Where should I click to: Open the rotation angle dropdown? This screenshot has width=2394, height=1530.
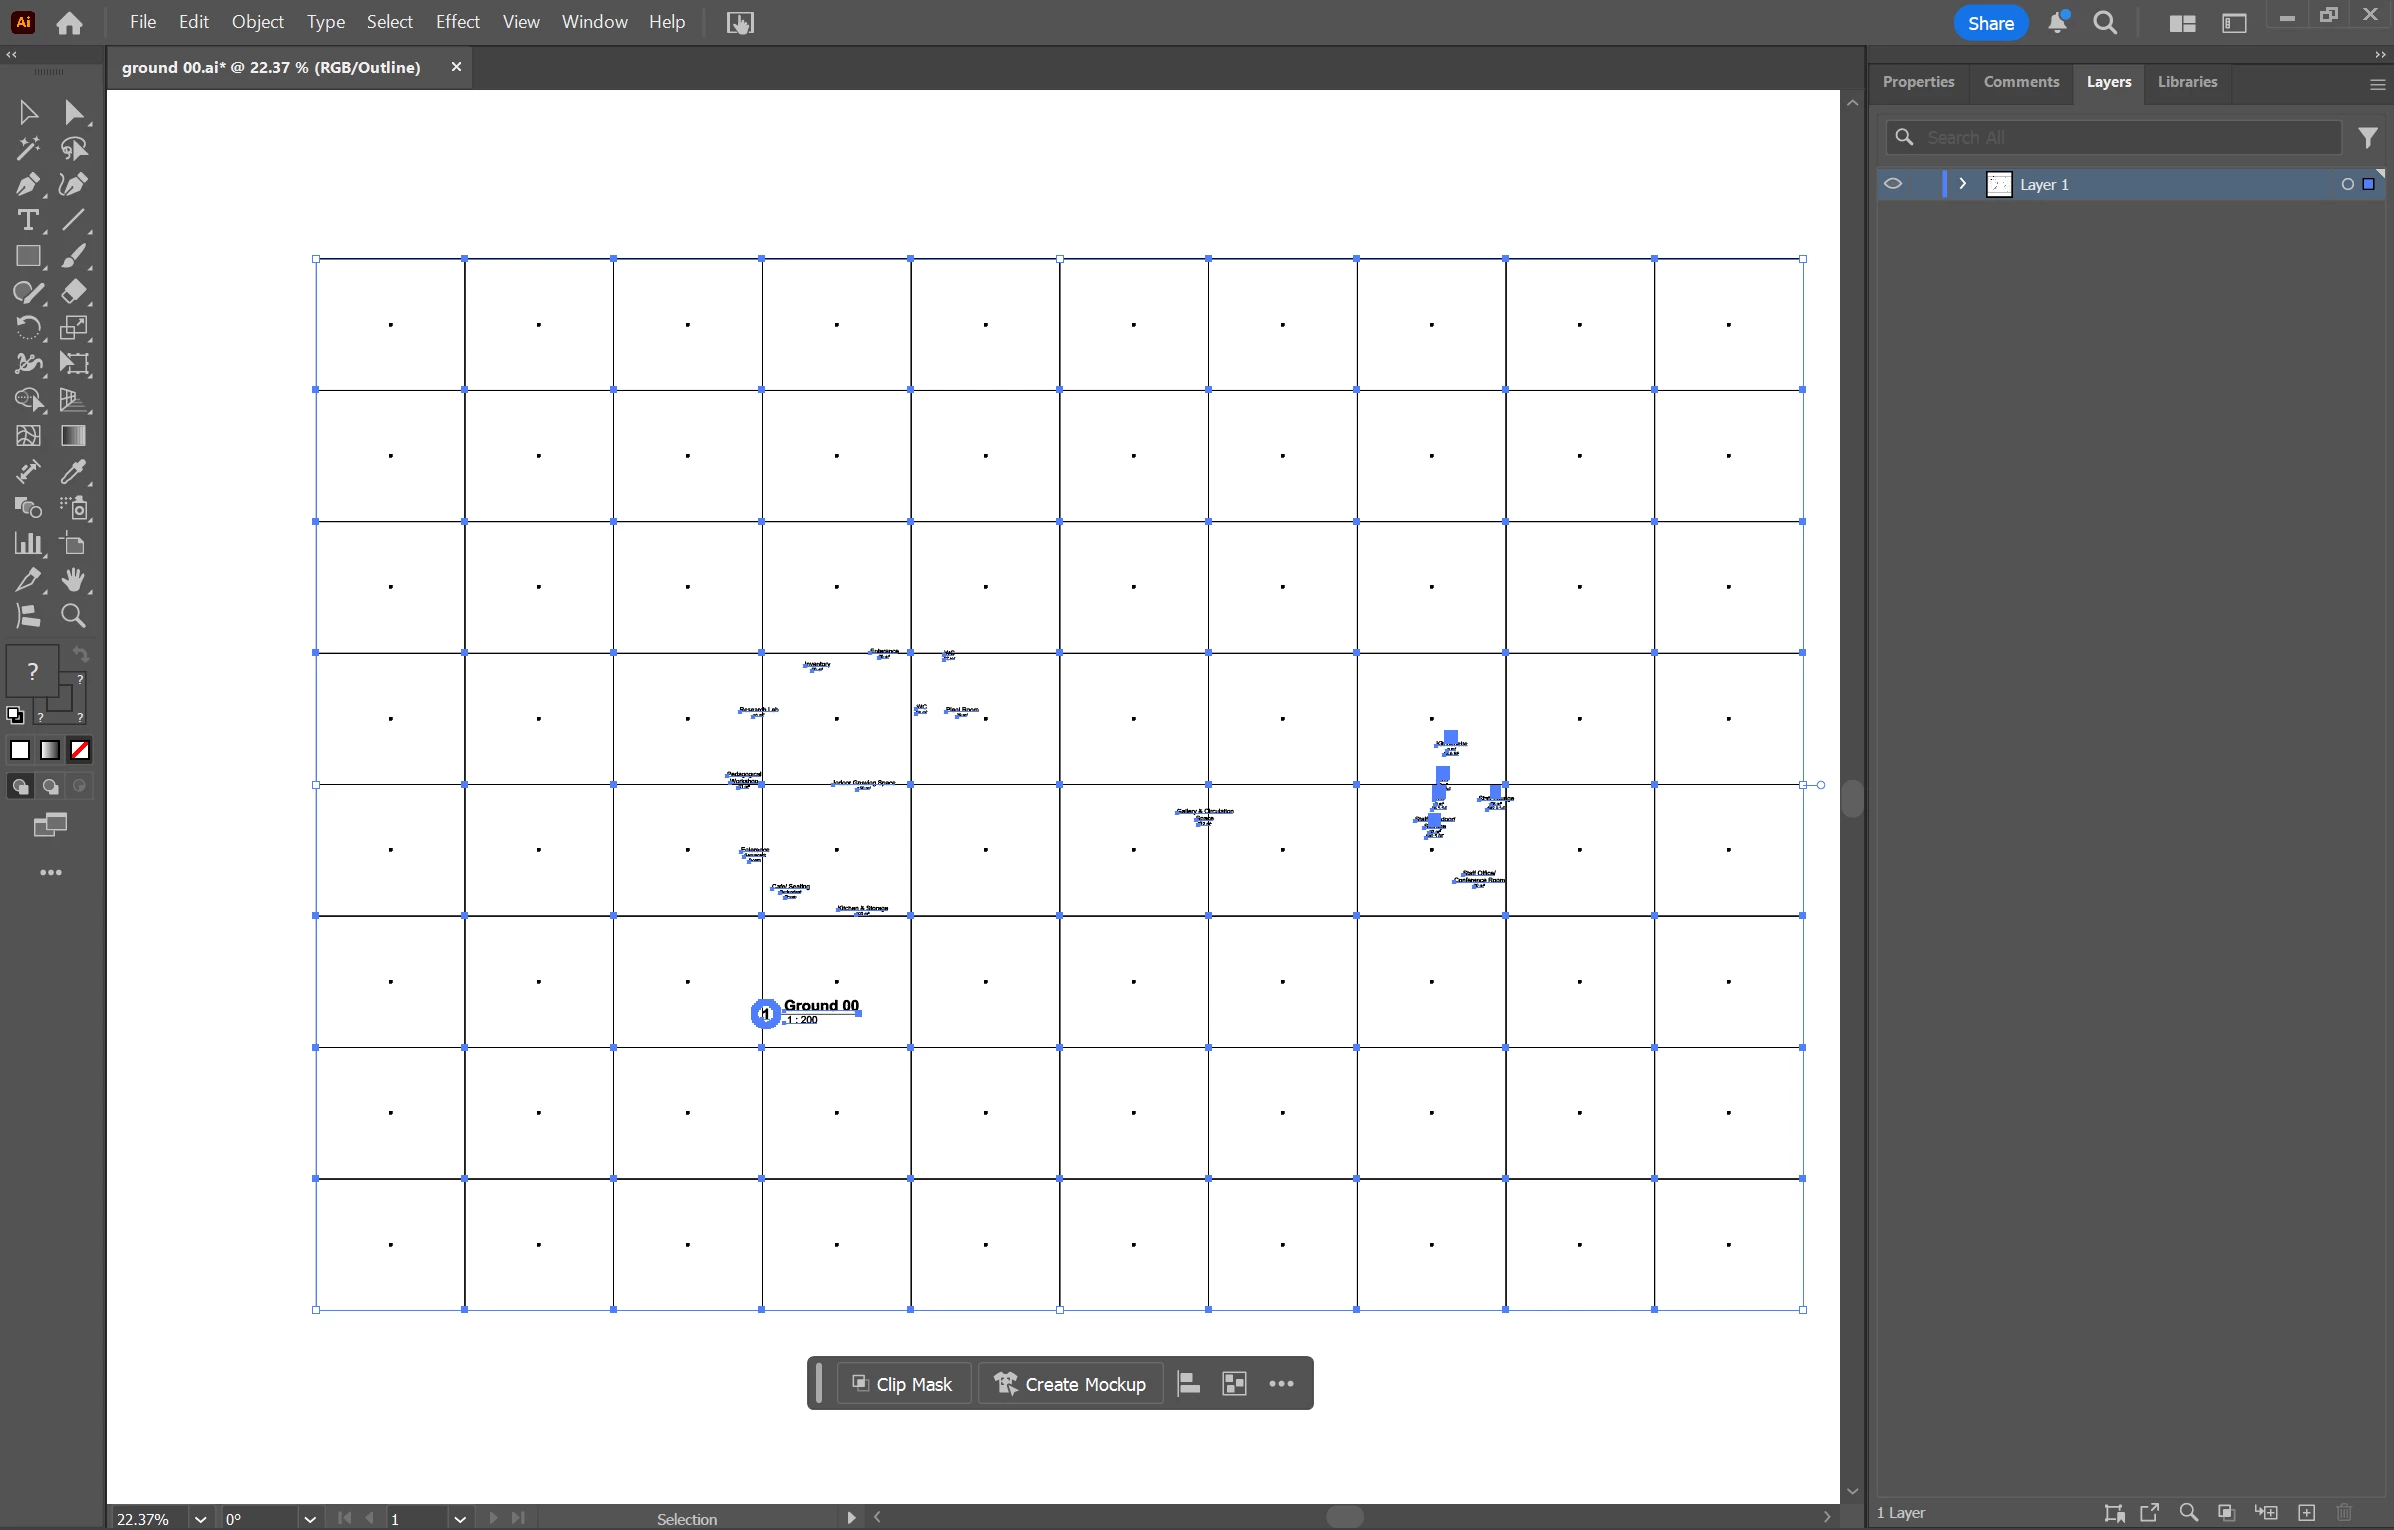click(x=310, y=1519)
